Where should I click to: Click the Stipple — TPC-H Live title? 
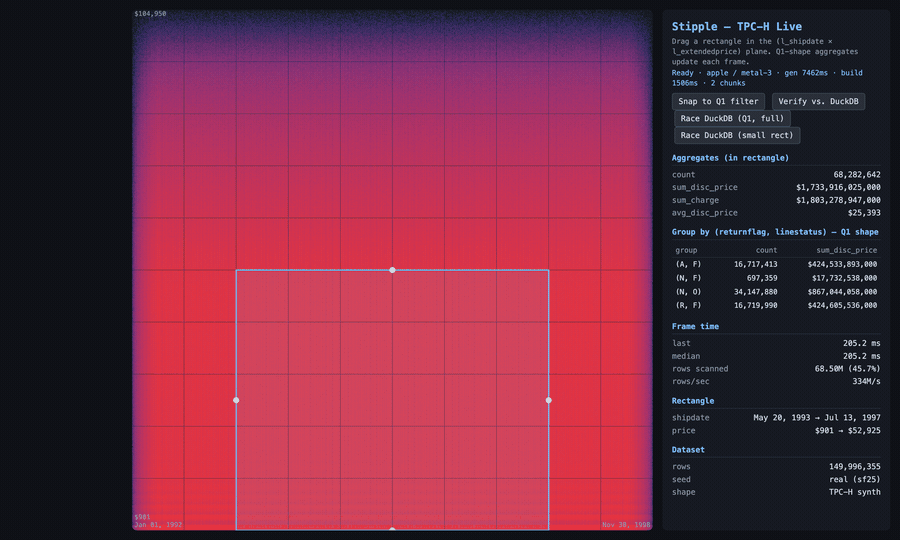click(x=736, y=26)
